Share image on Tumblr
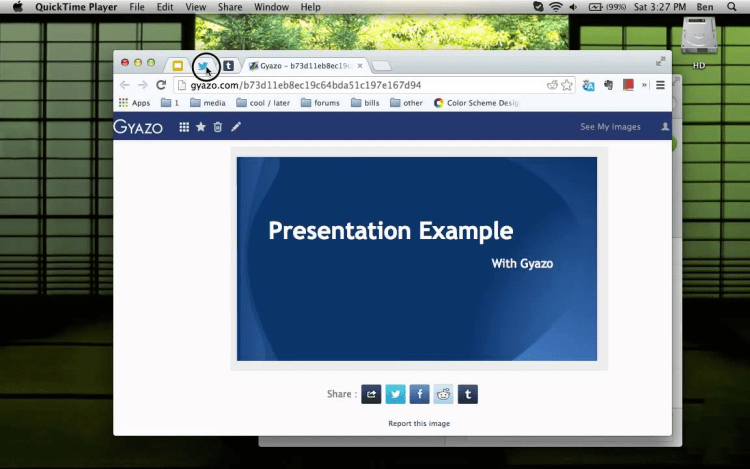 (468, 394)
